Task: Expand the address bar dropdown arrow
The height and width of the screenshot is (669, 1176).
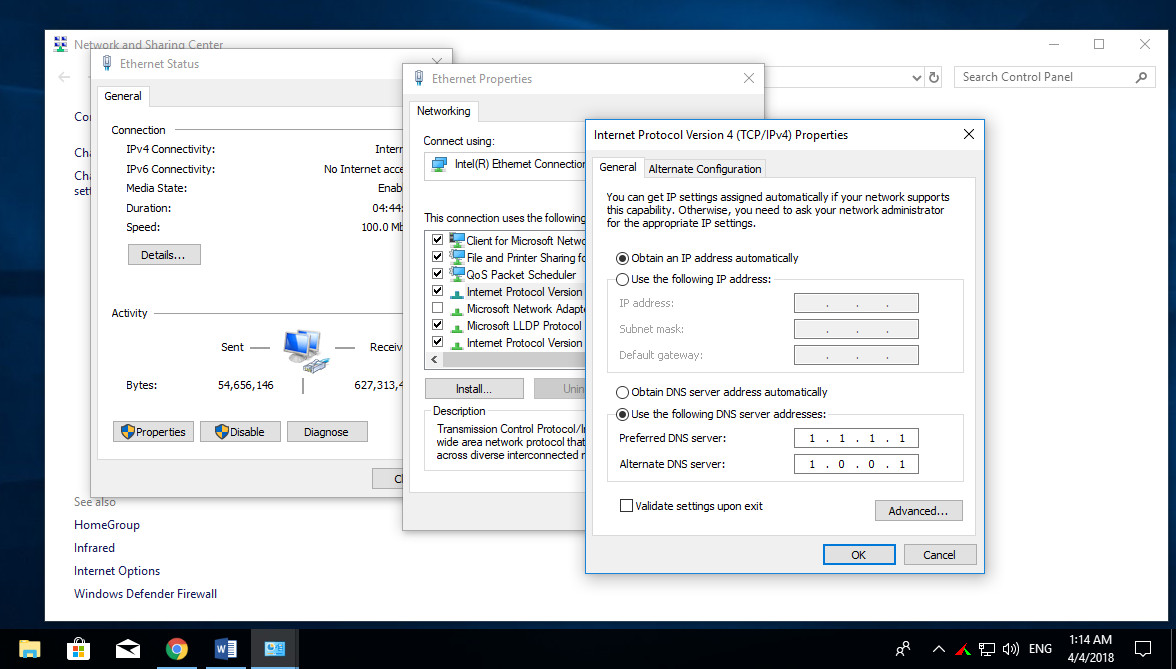Action: [x=916, y=77]
